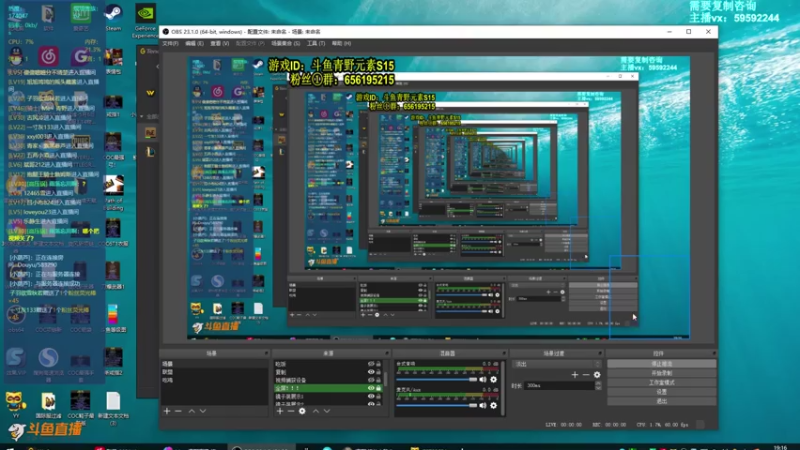Click the Sources list vertical scrollbar
The image size is (800, 450).
click(x=385, y=379)
